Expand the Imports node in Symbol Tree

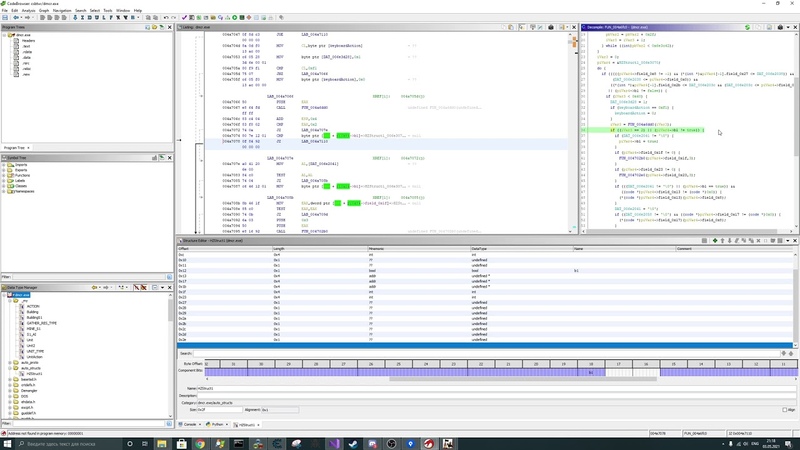(x=5, y=165)
